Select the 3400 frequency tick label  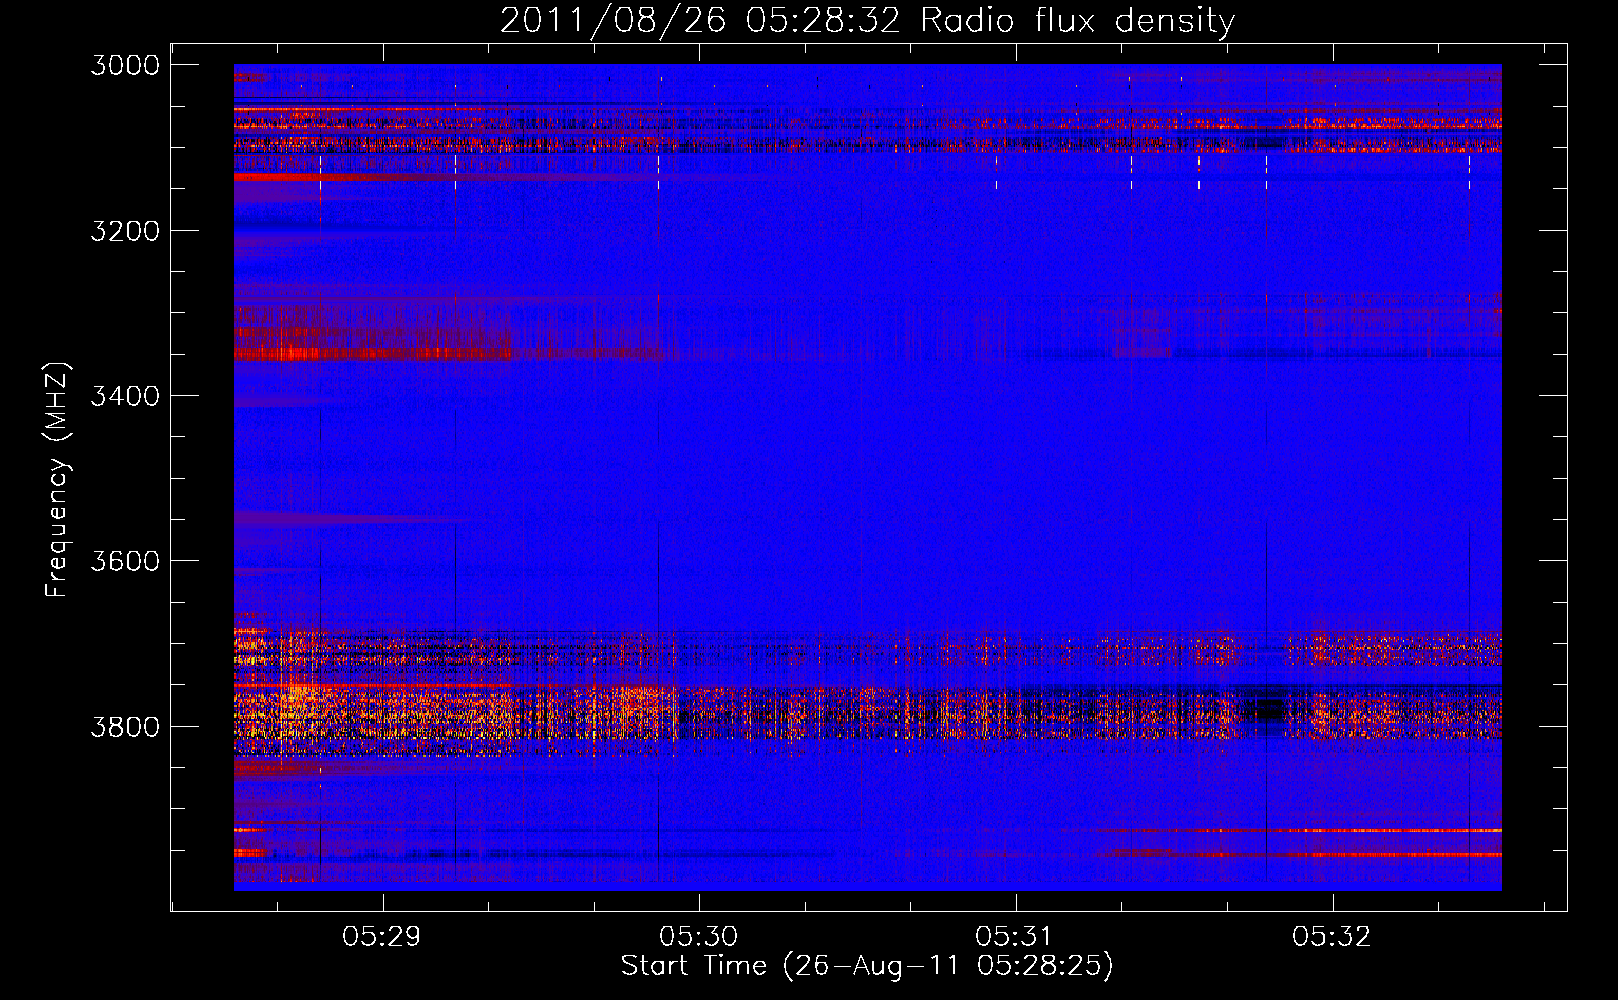(x=125, y=396)
